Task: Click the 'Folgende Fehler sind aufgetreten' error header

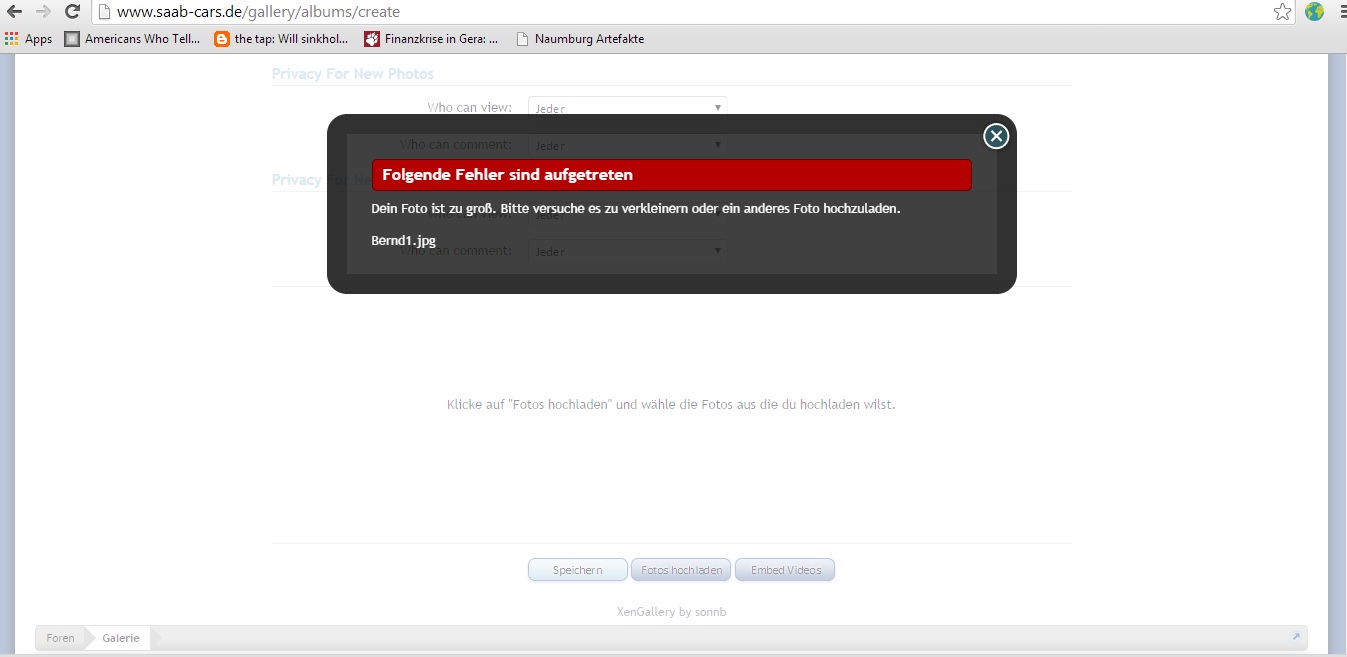Action: (x=671, y=175)
